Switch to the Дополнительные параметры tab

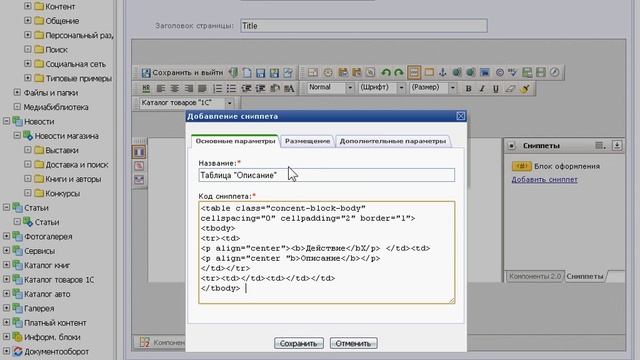point(393,141)
